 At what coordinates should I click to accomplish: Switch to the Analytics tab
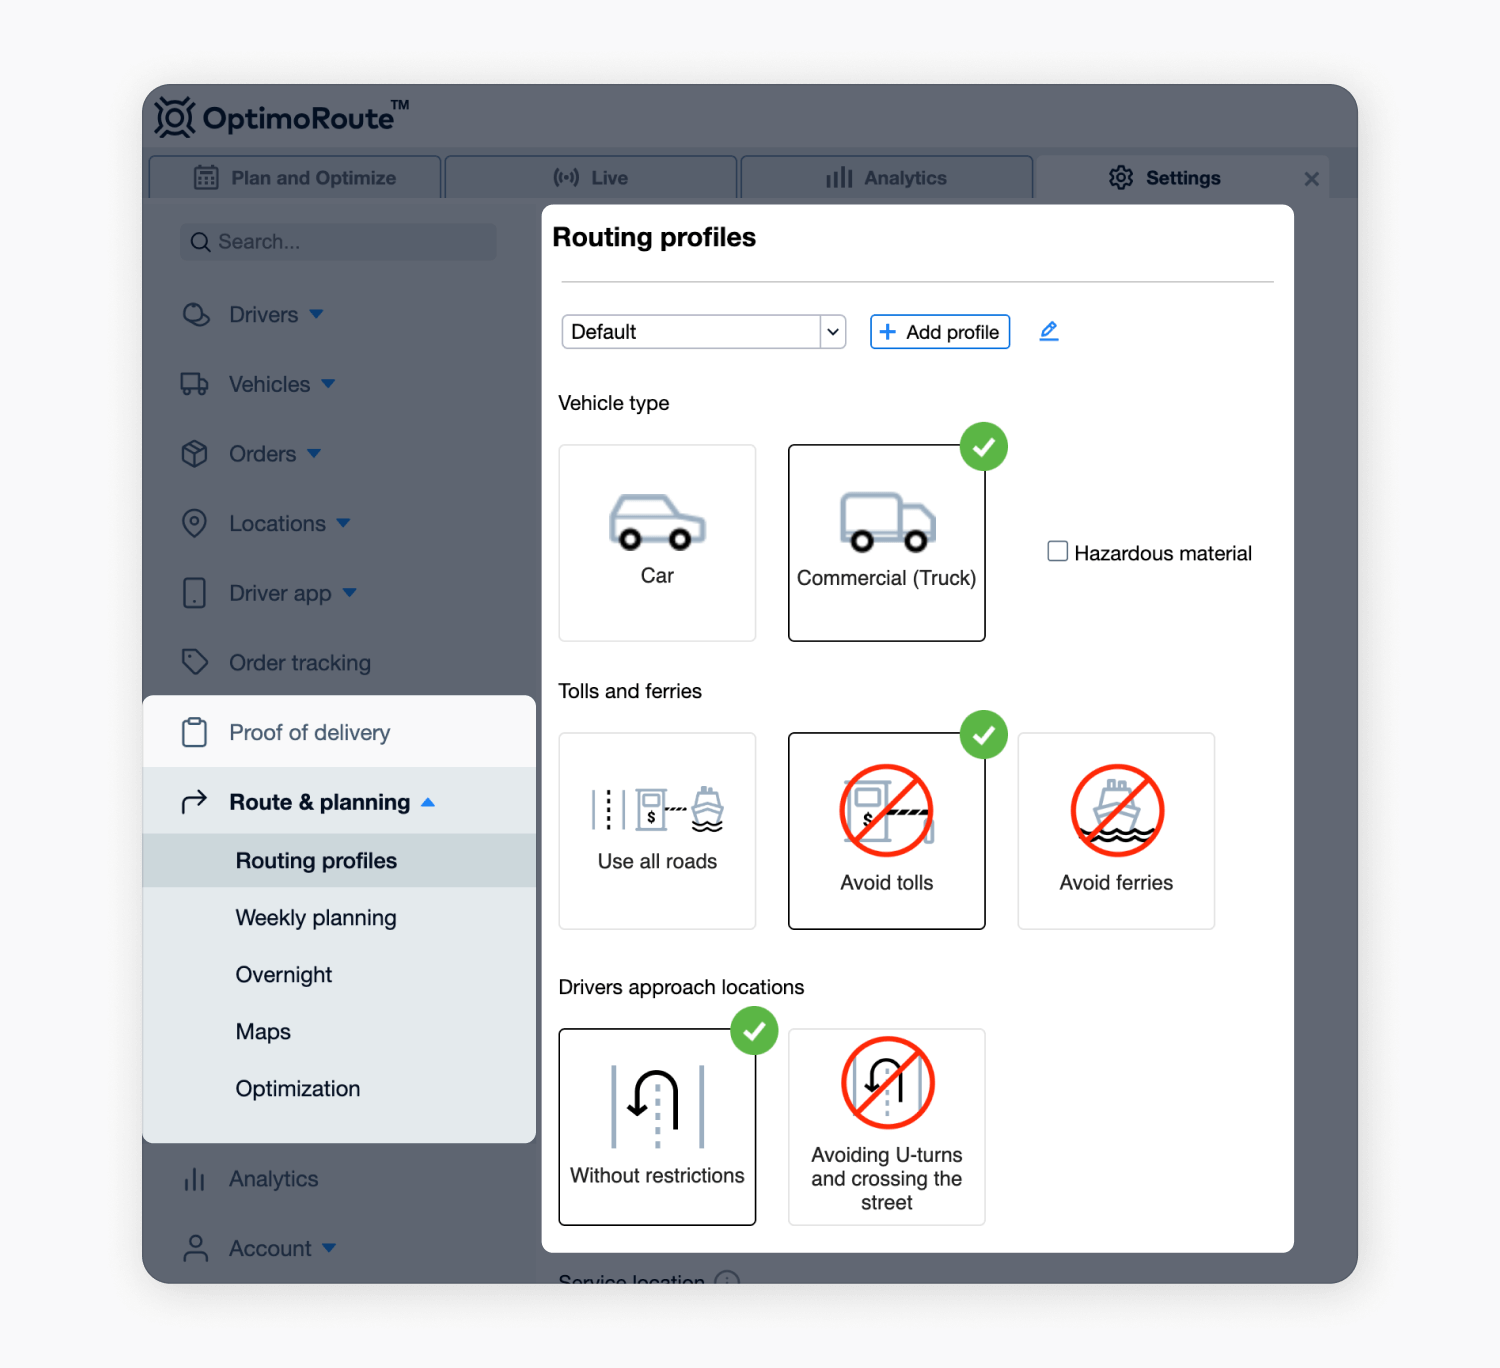(x=886, y=177)
